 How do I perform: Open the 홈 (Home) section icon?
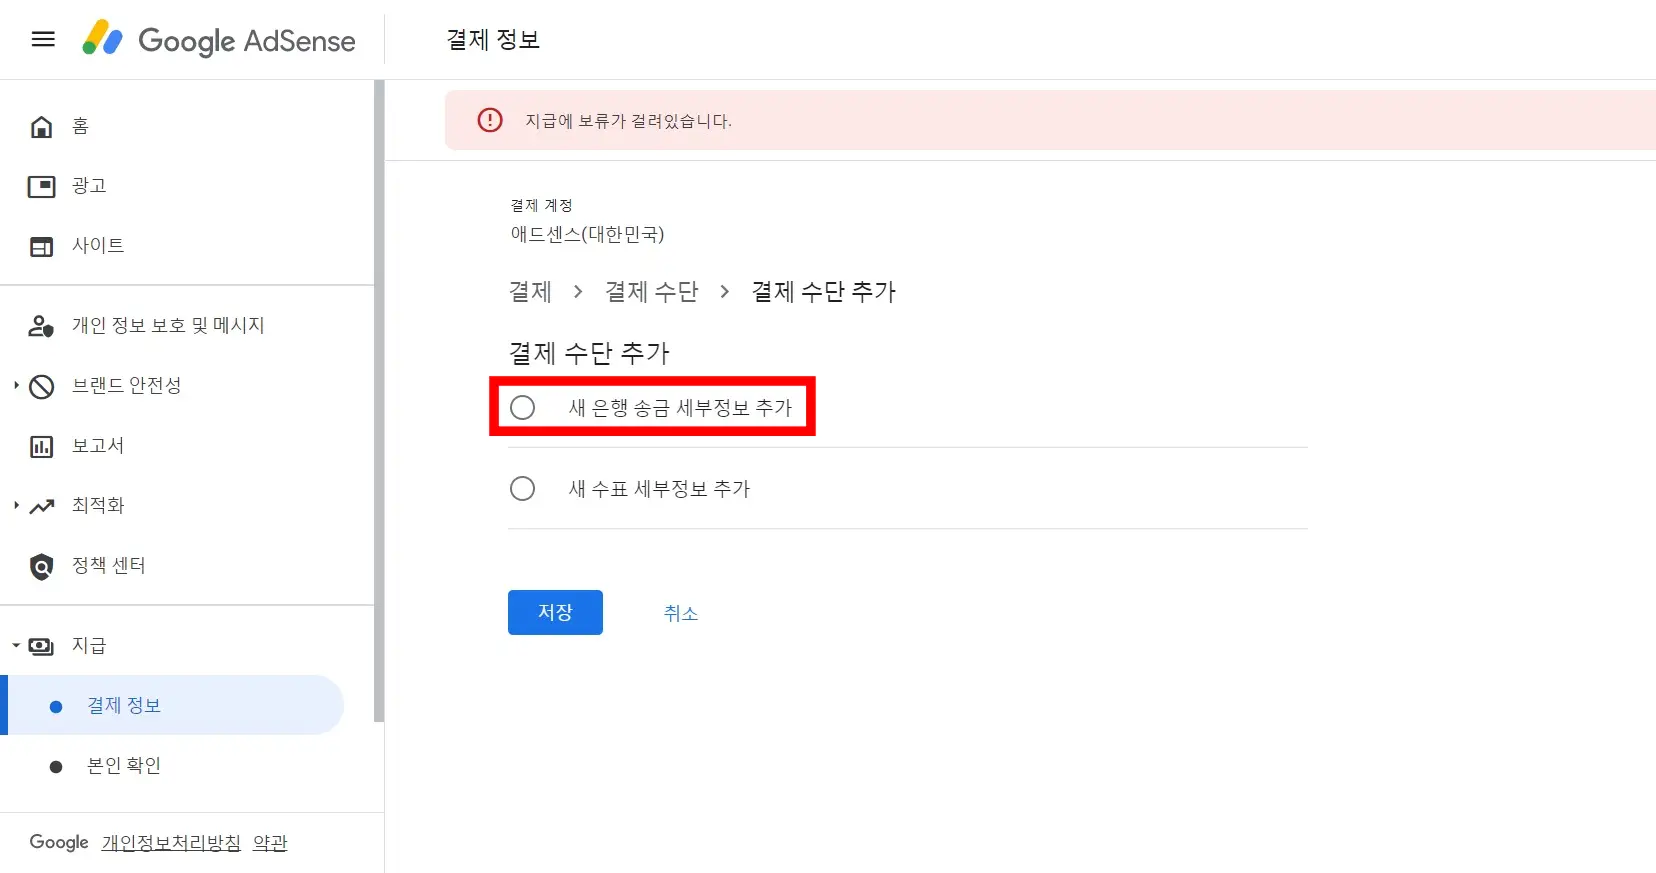[41, 127]
